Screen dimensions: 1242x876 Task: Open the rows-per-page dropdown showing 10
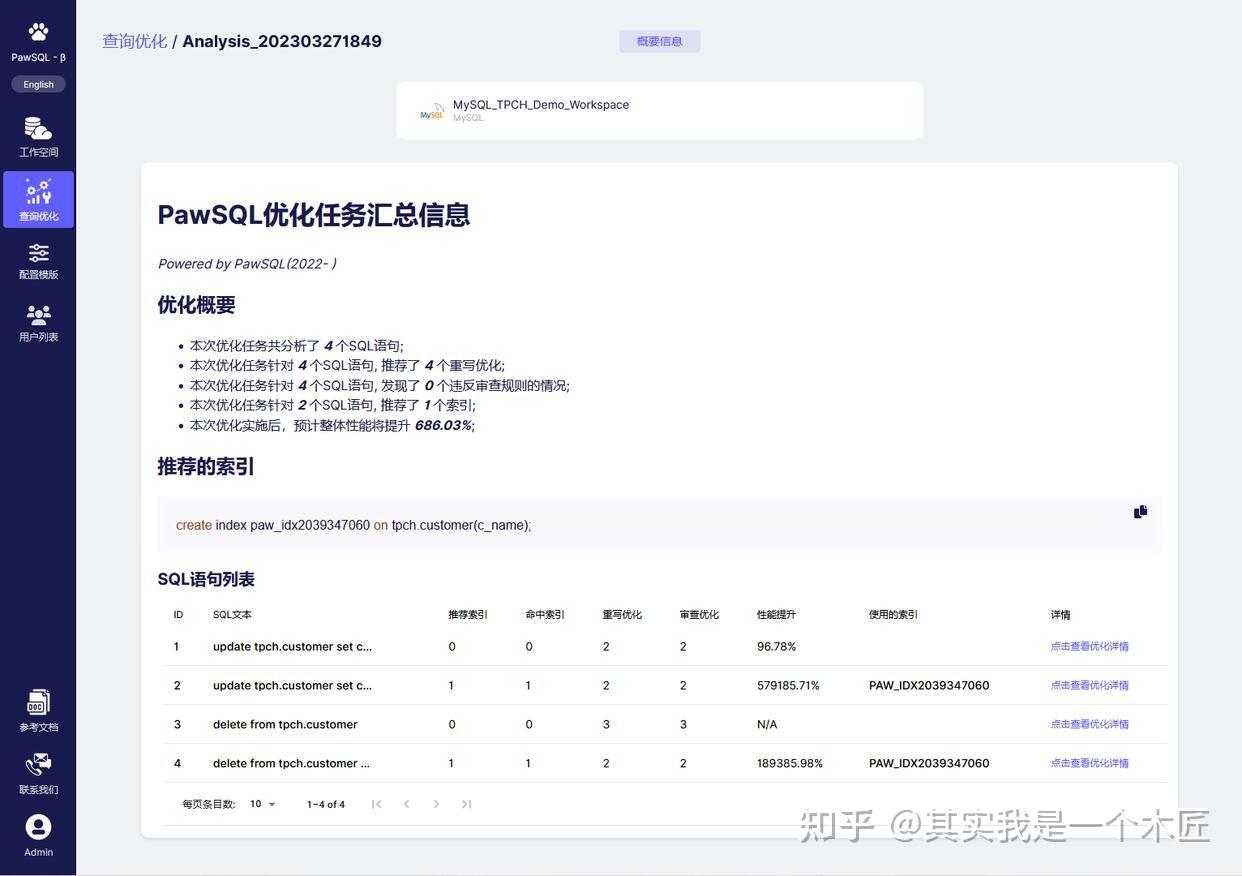pos(258,801)
